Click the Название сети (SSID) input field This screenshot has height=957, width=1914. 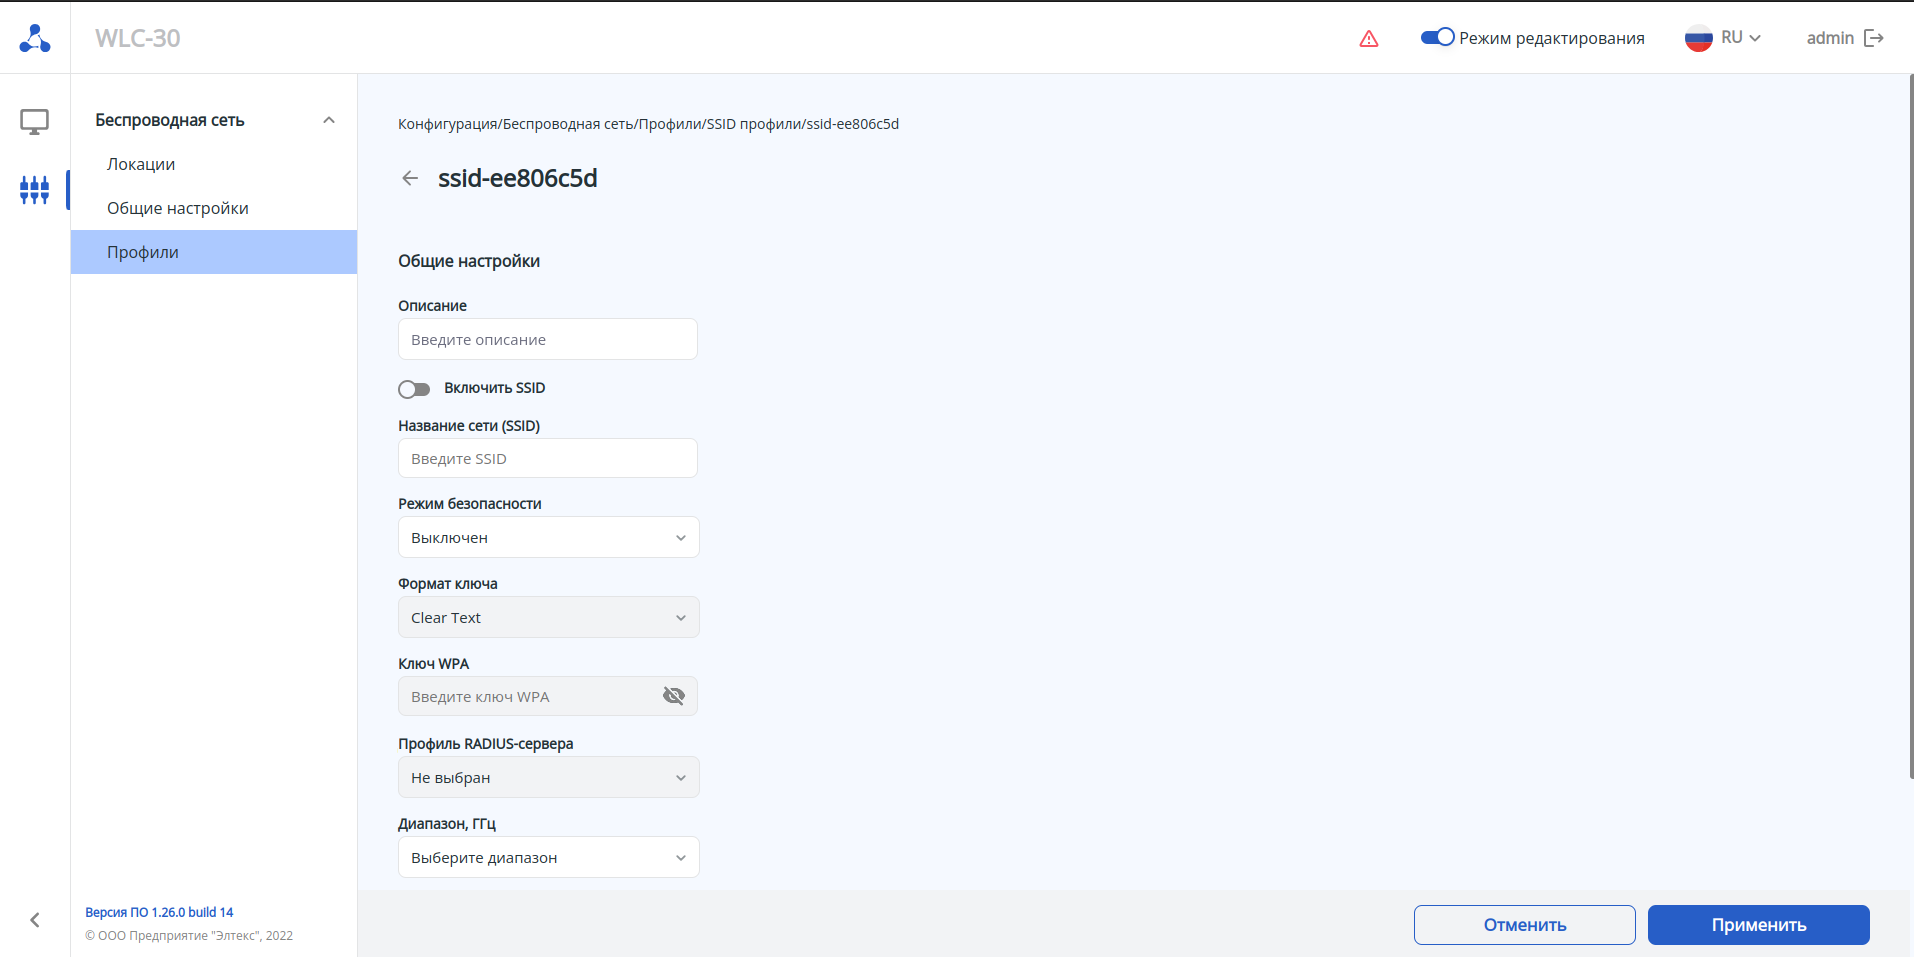point(548,459)
